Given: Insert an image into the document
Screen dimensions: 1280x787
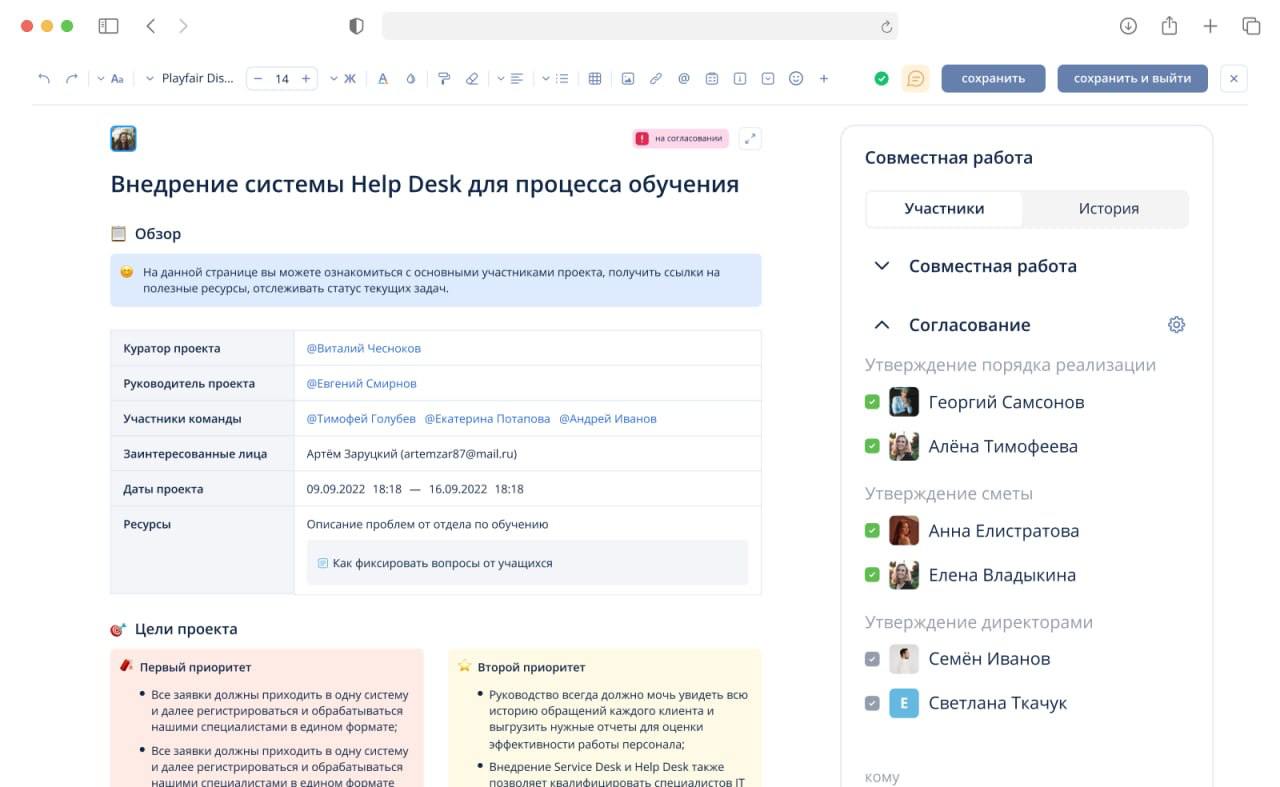Looking at the screenshot, I should coord(627,78).
